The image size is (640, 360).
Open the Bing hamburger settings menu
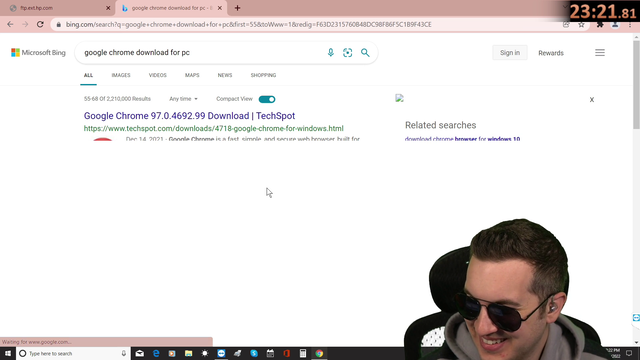[600, 53]
